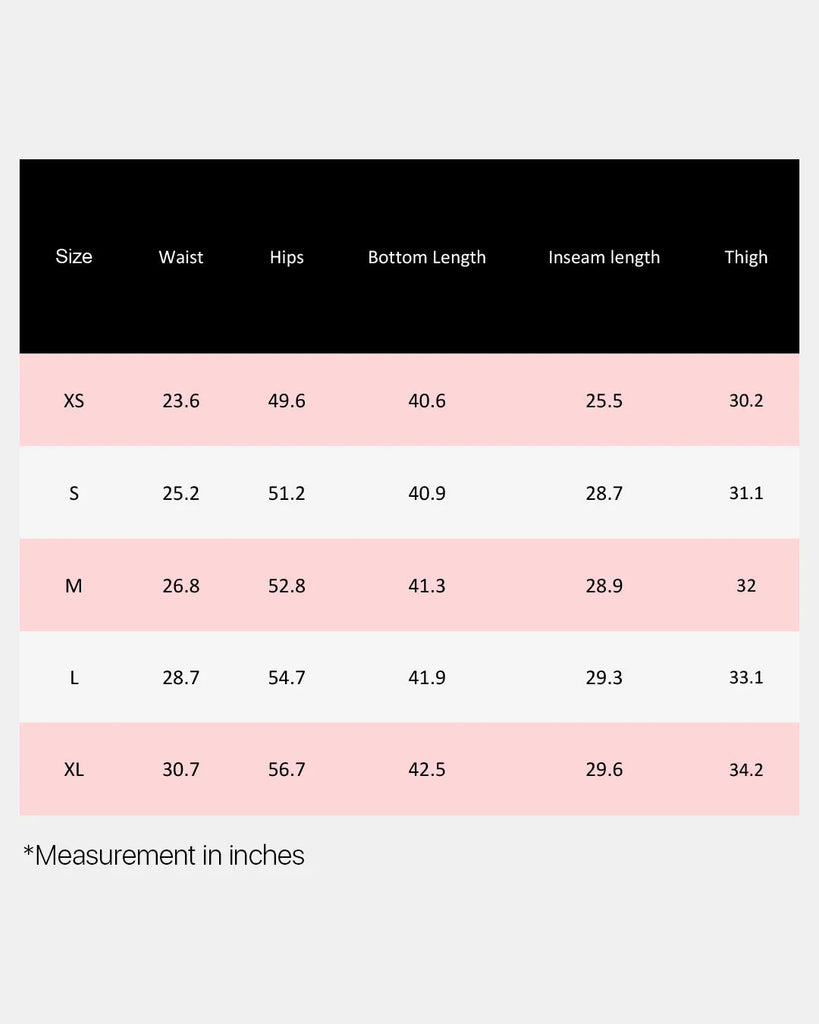Click the M bottom length value 41.3
This screenshot has height=1024, width=819.
427,586
